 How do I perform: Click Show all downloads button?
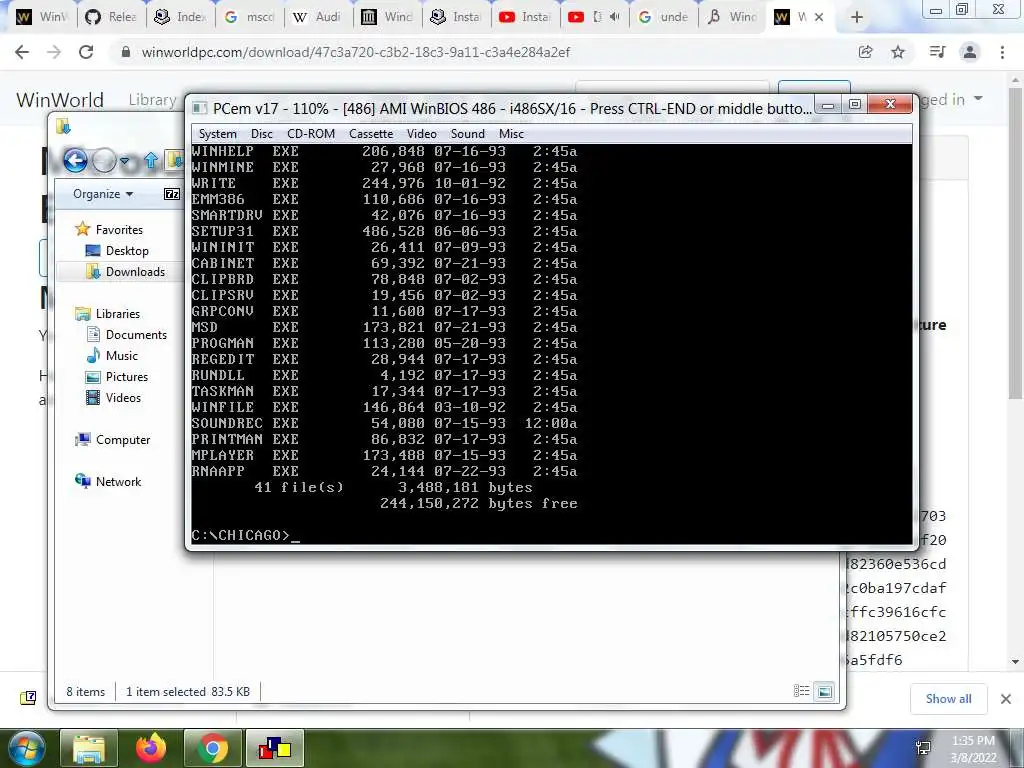(948, 699)
